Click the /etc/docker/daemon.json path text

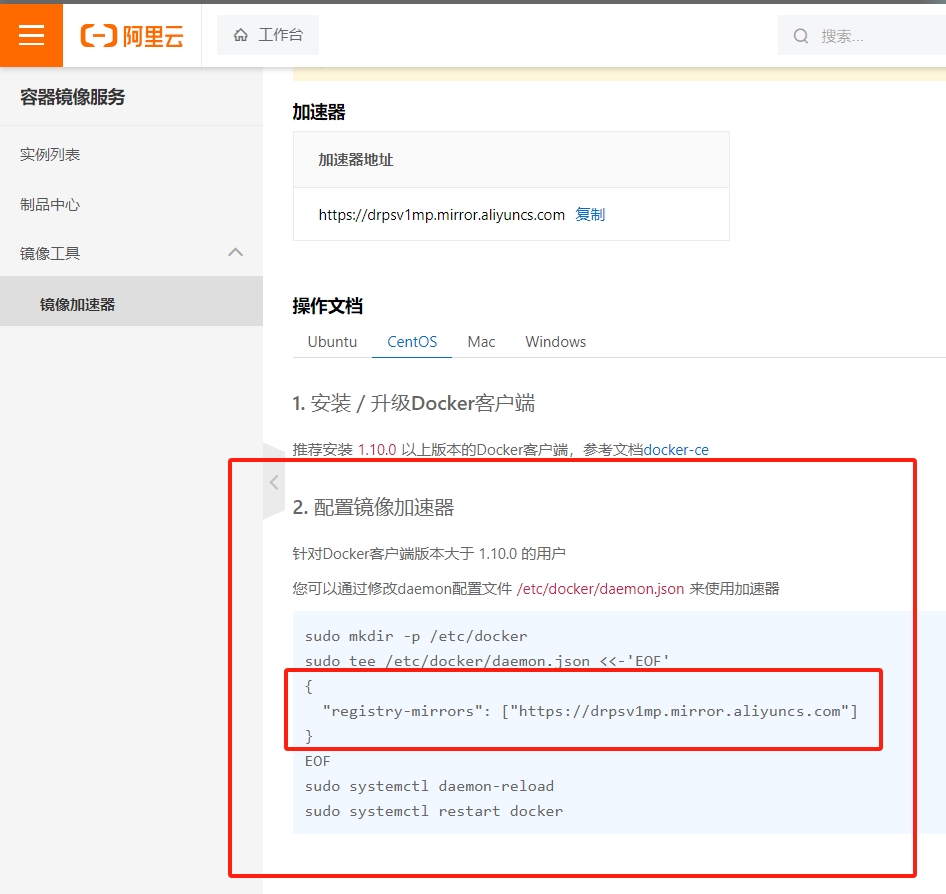[x=600, y=589]
